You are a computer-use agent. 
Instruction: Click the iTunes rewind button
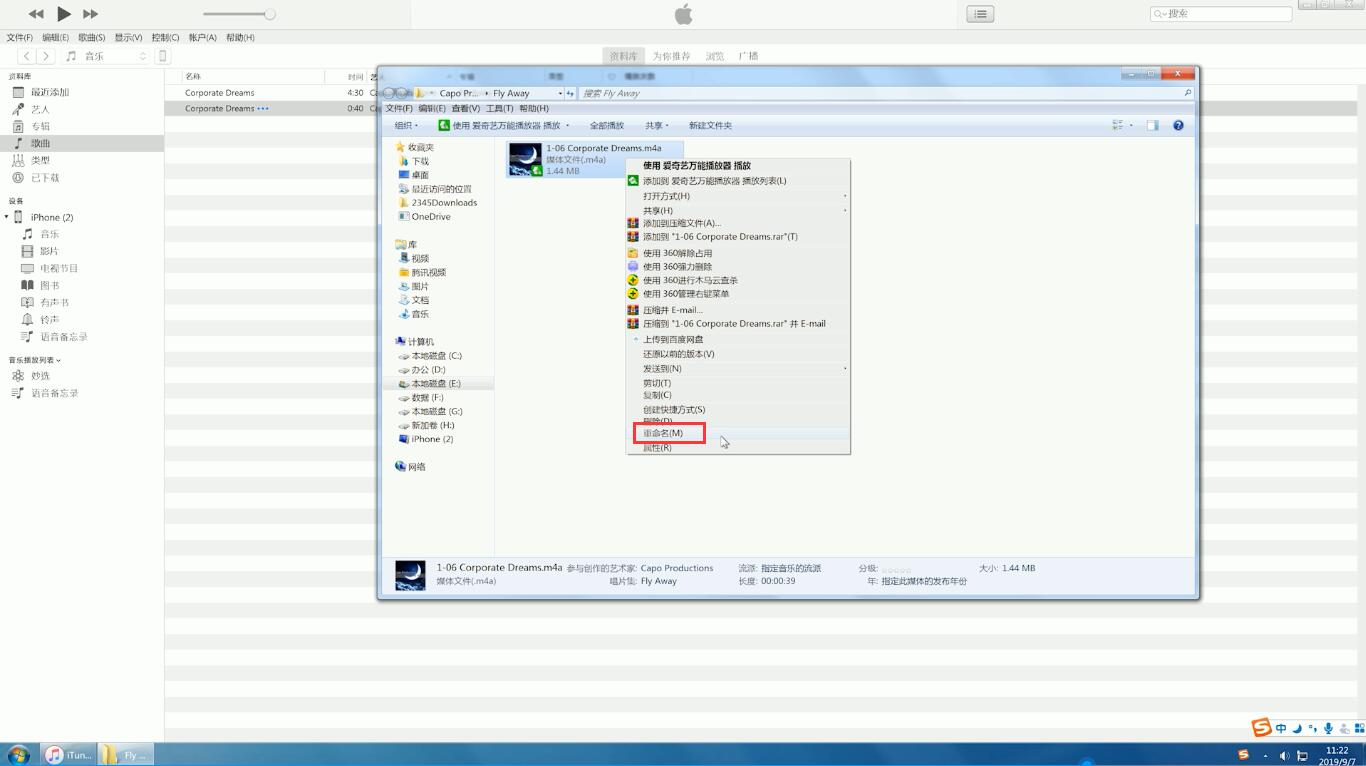point(36,14)
